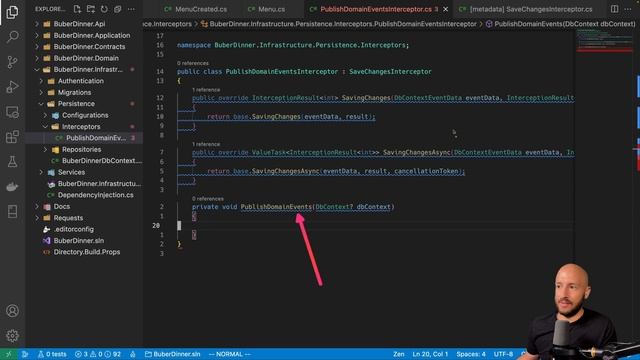Click 1 reference above SavingChangesAsync
The width and height of the screenshot is (640, 360).
pyautogui.click(x=206, y=144)
